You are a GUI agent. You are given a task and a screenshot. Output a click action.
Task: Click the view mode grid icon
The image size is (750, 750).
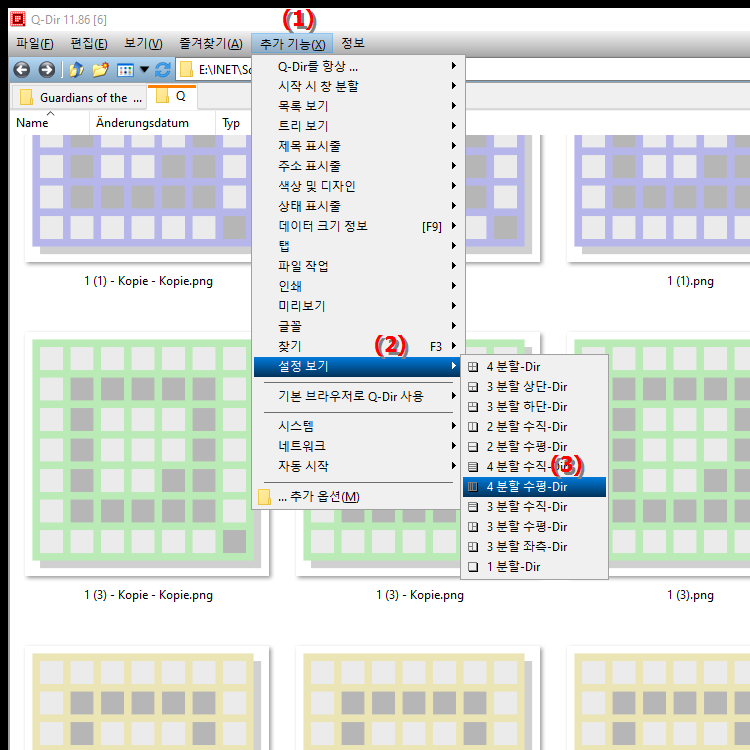pyautogui.click(x=125, y=70)
